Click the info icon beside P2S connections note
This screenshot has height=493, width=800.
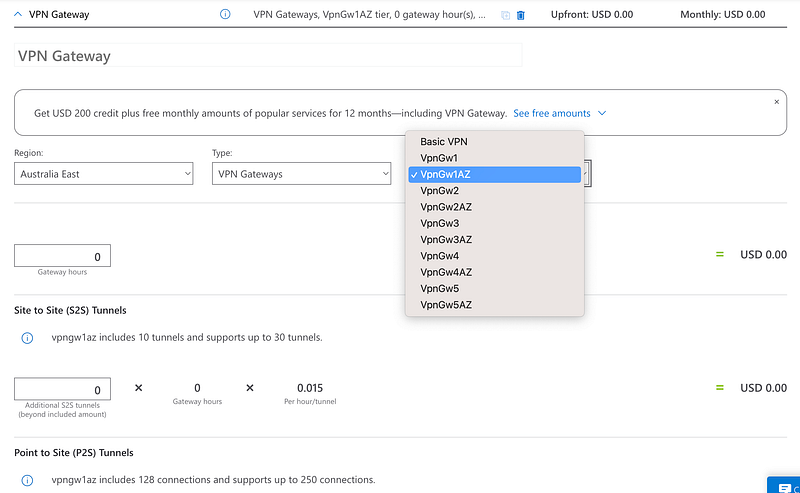coord(28,480)
